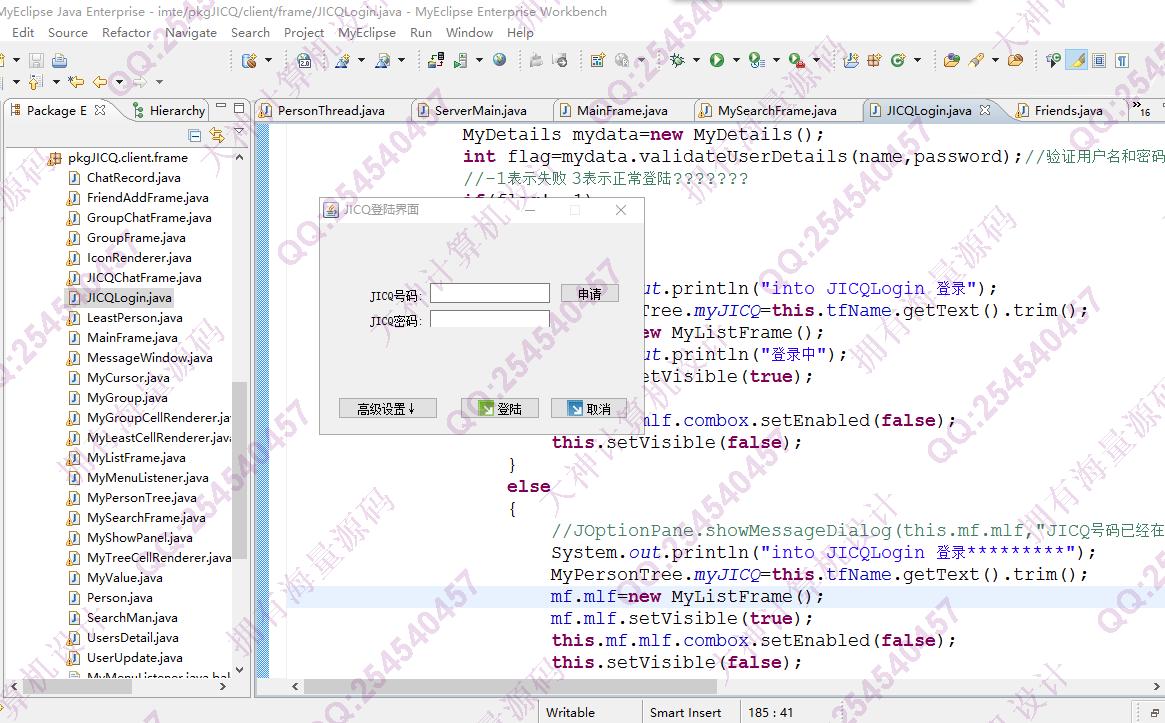Open the Edit menu

click(23, 33)
